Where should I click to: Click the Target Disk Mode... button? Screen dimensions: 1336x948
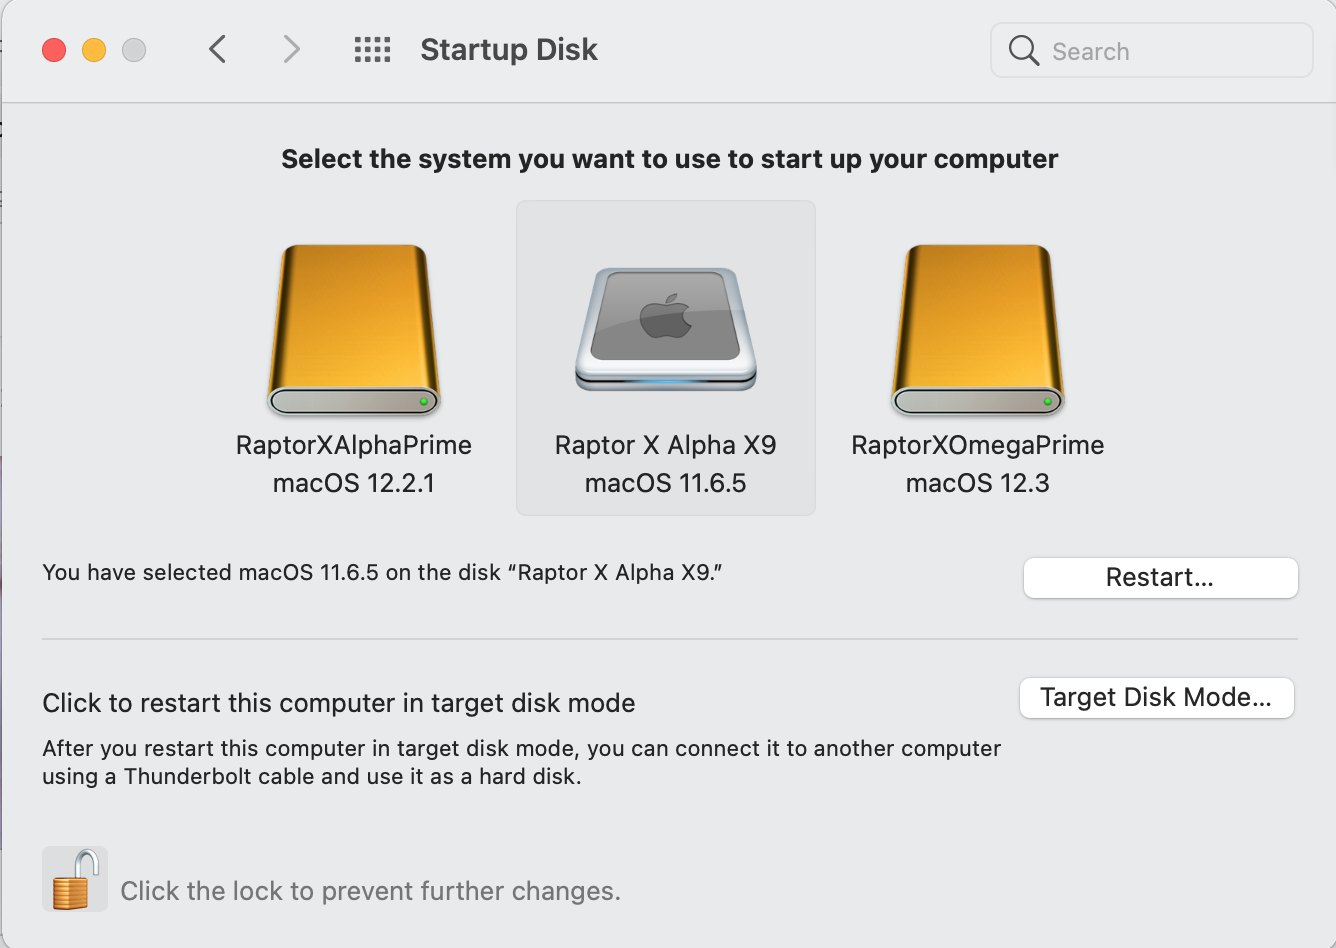1156,697
